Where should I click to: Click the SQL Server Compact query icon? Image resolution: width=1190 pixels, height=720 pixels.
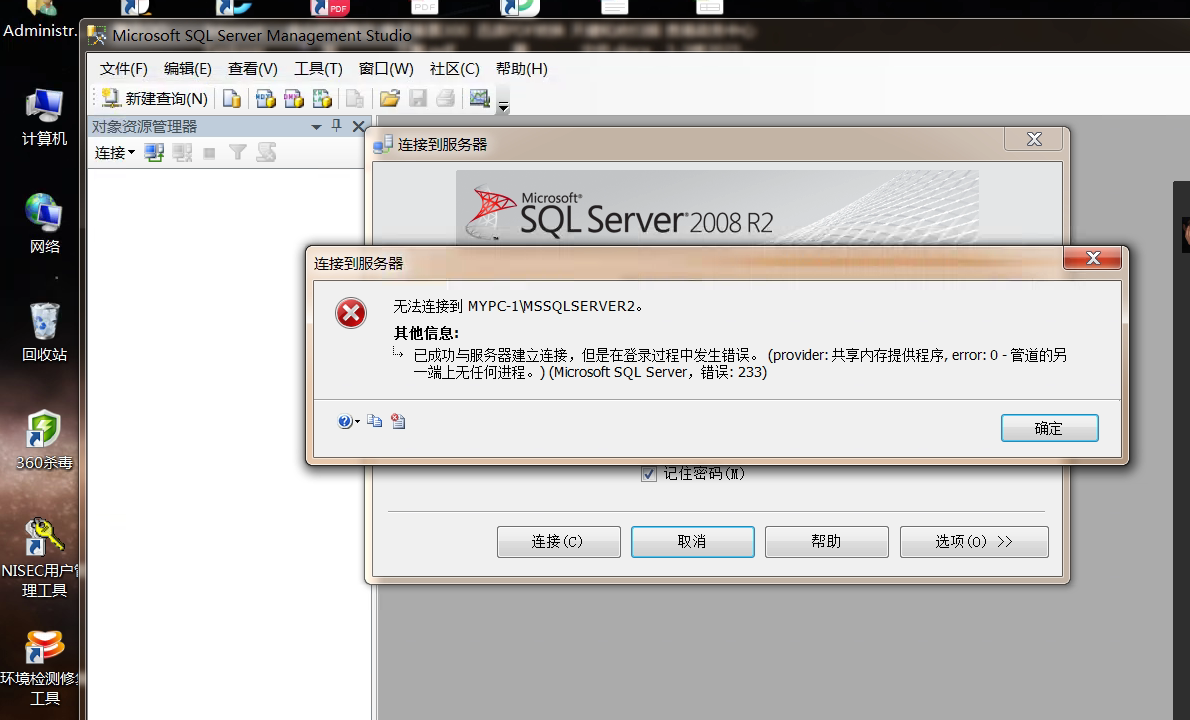point(354,99)
